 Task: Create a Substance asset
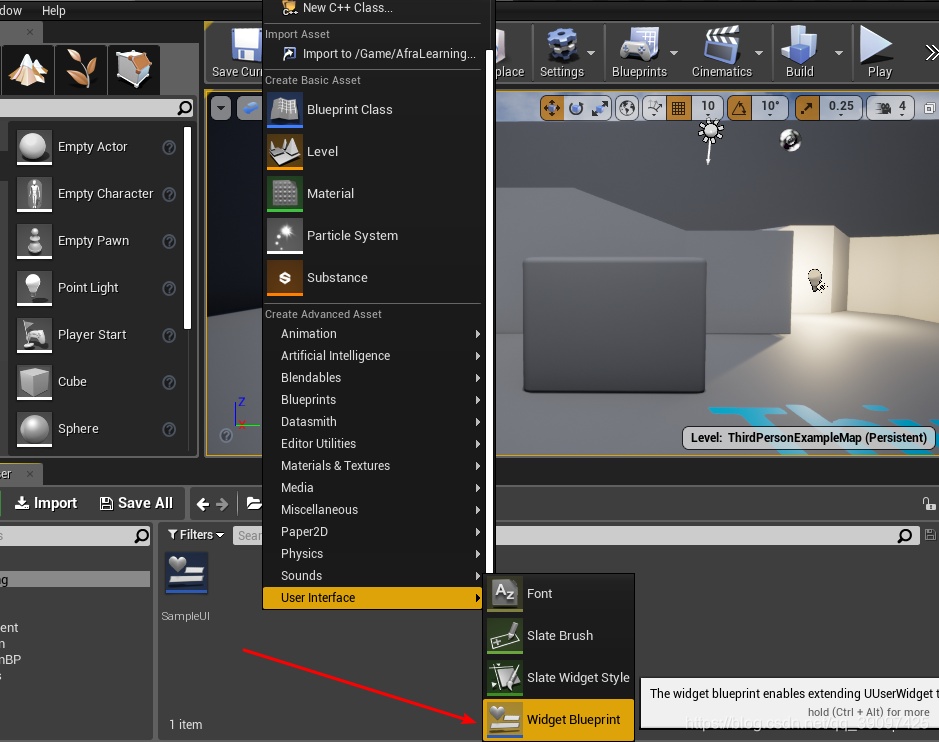(x=372, y=277)
